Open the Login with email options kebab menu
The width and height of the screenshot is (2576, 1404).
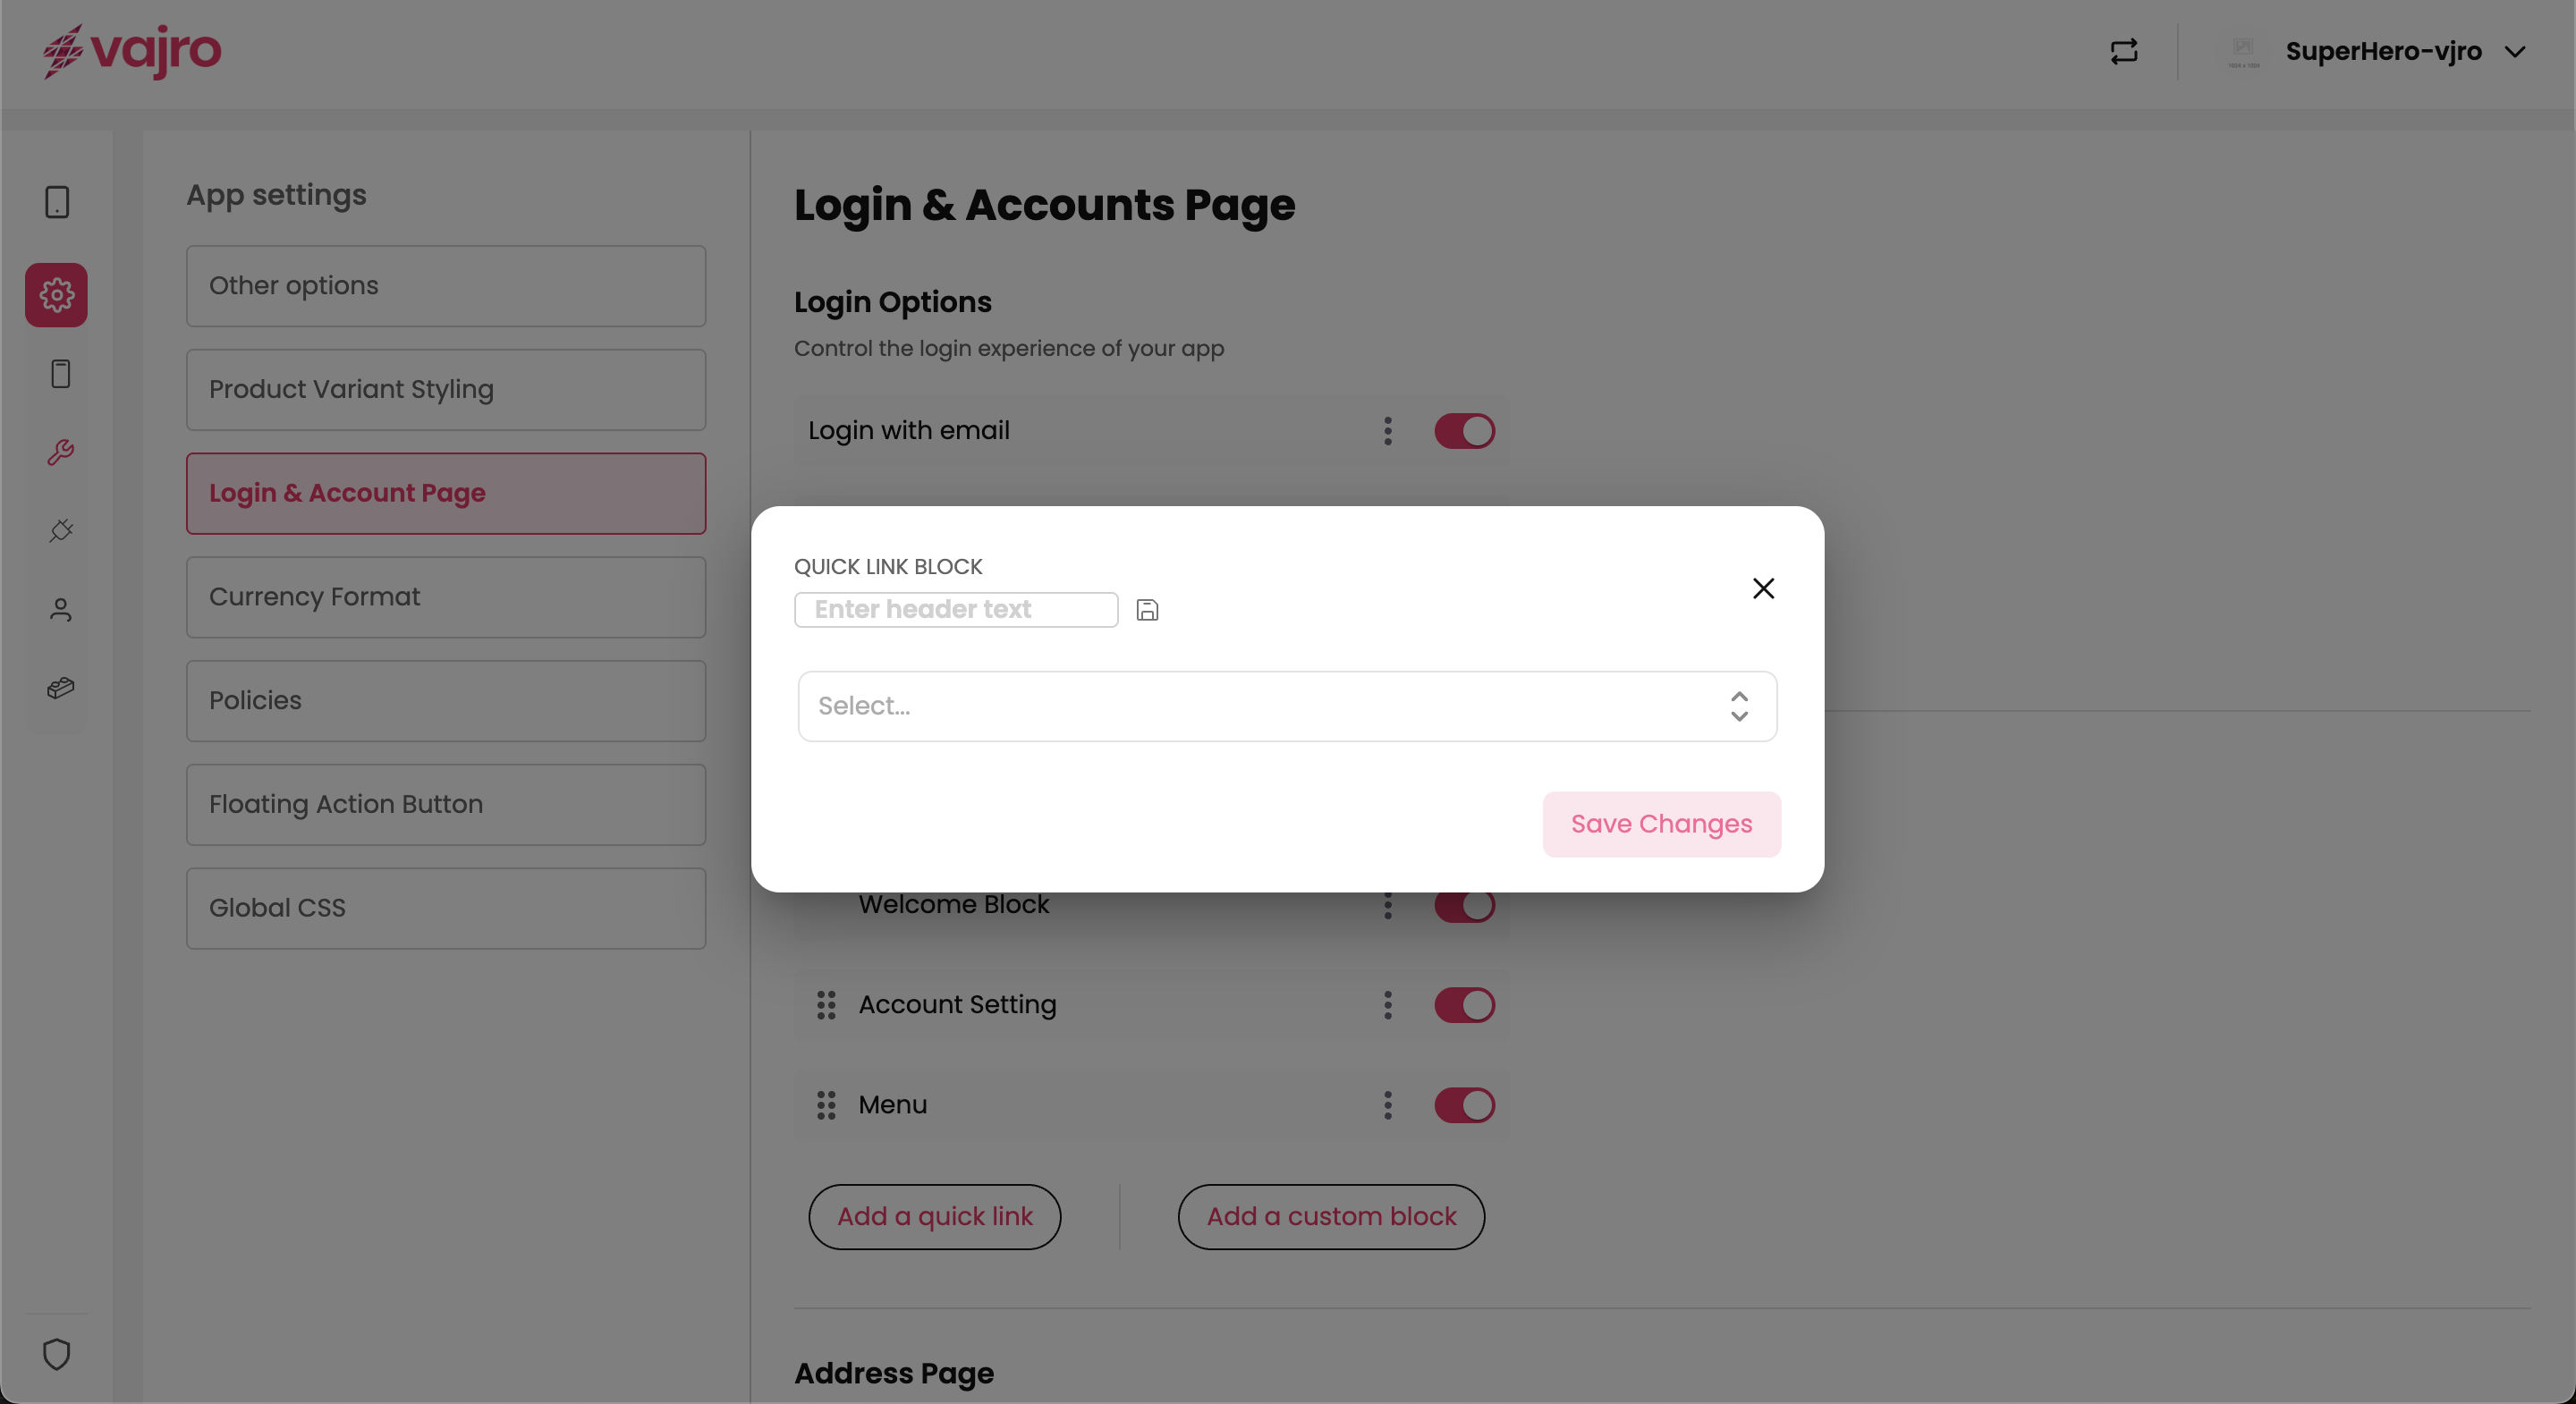click(1387, 431)
